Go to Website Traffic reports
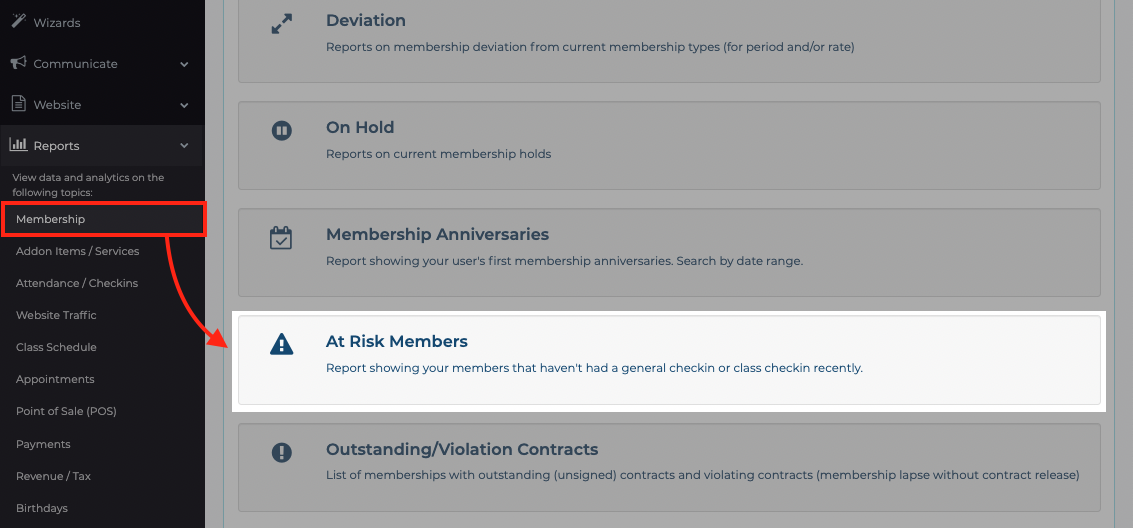This screenshot has width=1133, height=528. [x=56, y=315]
